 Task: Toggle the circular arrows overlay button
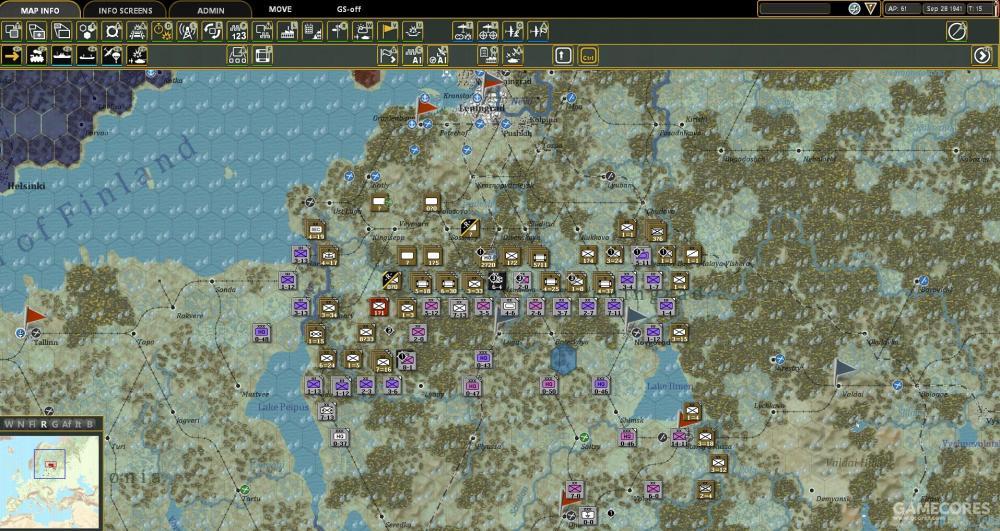tap(212, 31)
